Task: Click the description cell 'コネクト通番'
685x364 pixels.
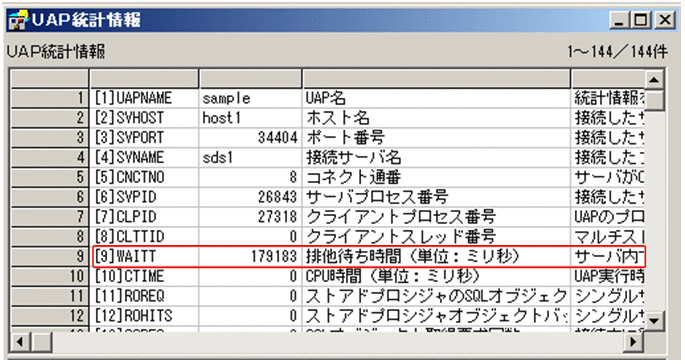Action: [x=436, y=177]
